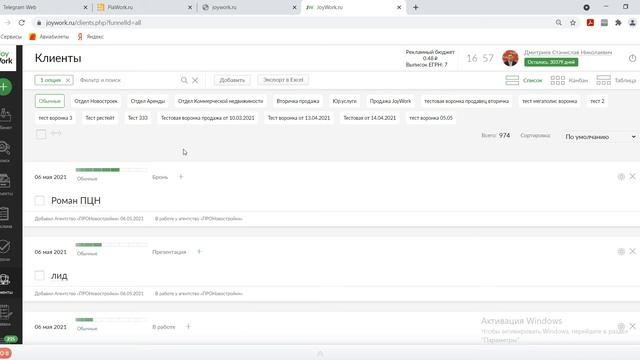The width and height of the screenshot is (640, 360).
Task: Switch to Таблица table view
Action: [616, 80]
